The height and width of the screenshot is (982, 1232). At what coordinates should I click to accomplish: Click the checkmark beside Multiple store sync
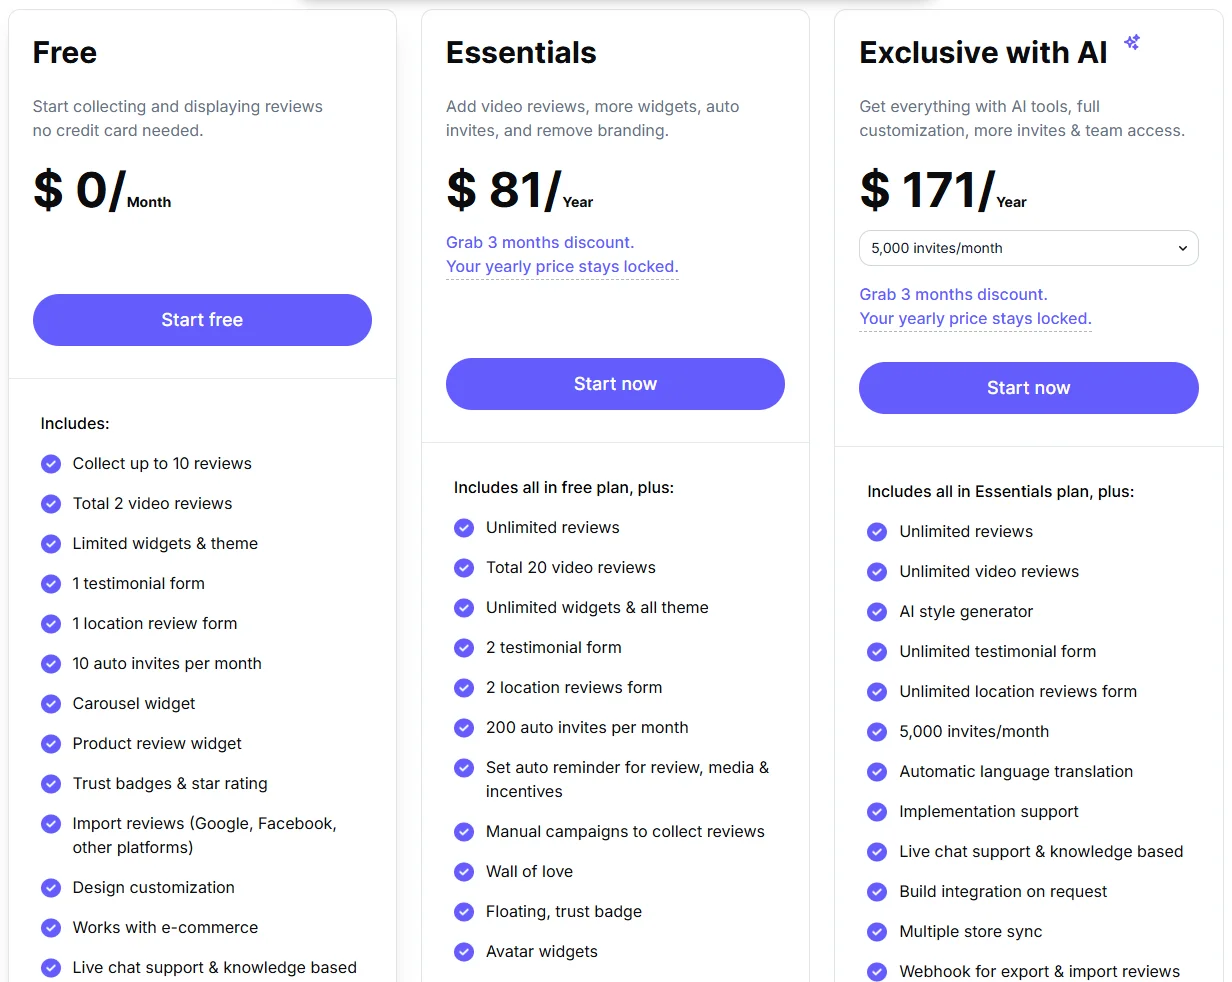pyautogui.click(x=877, y=931)
